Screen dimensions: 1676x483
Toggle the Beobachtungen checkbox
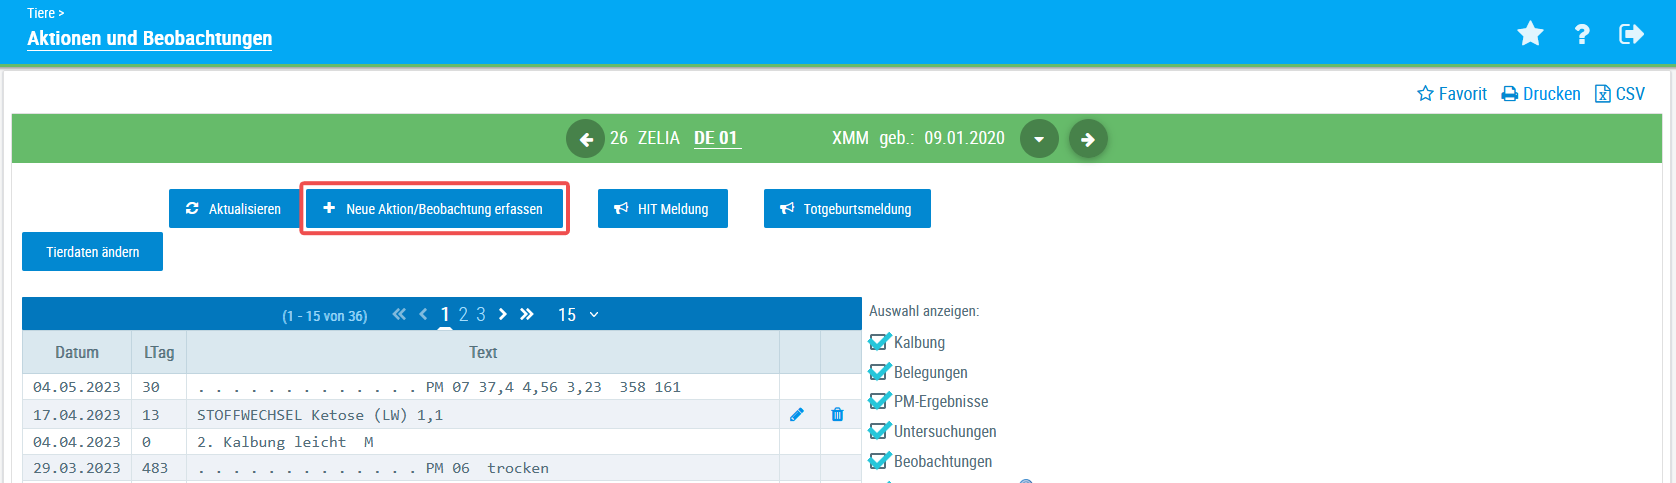pos(879,461)
